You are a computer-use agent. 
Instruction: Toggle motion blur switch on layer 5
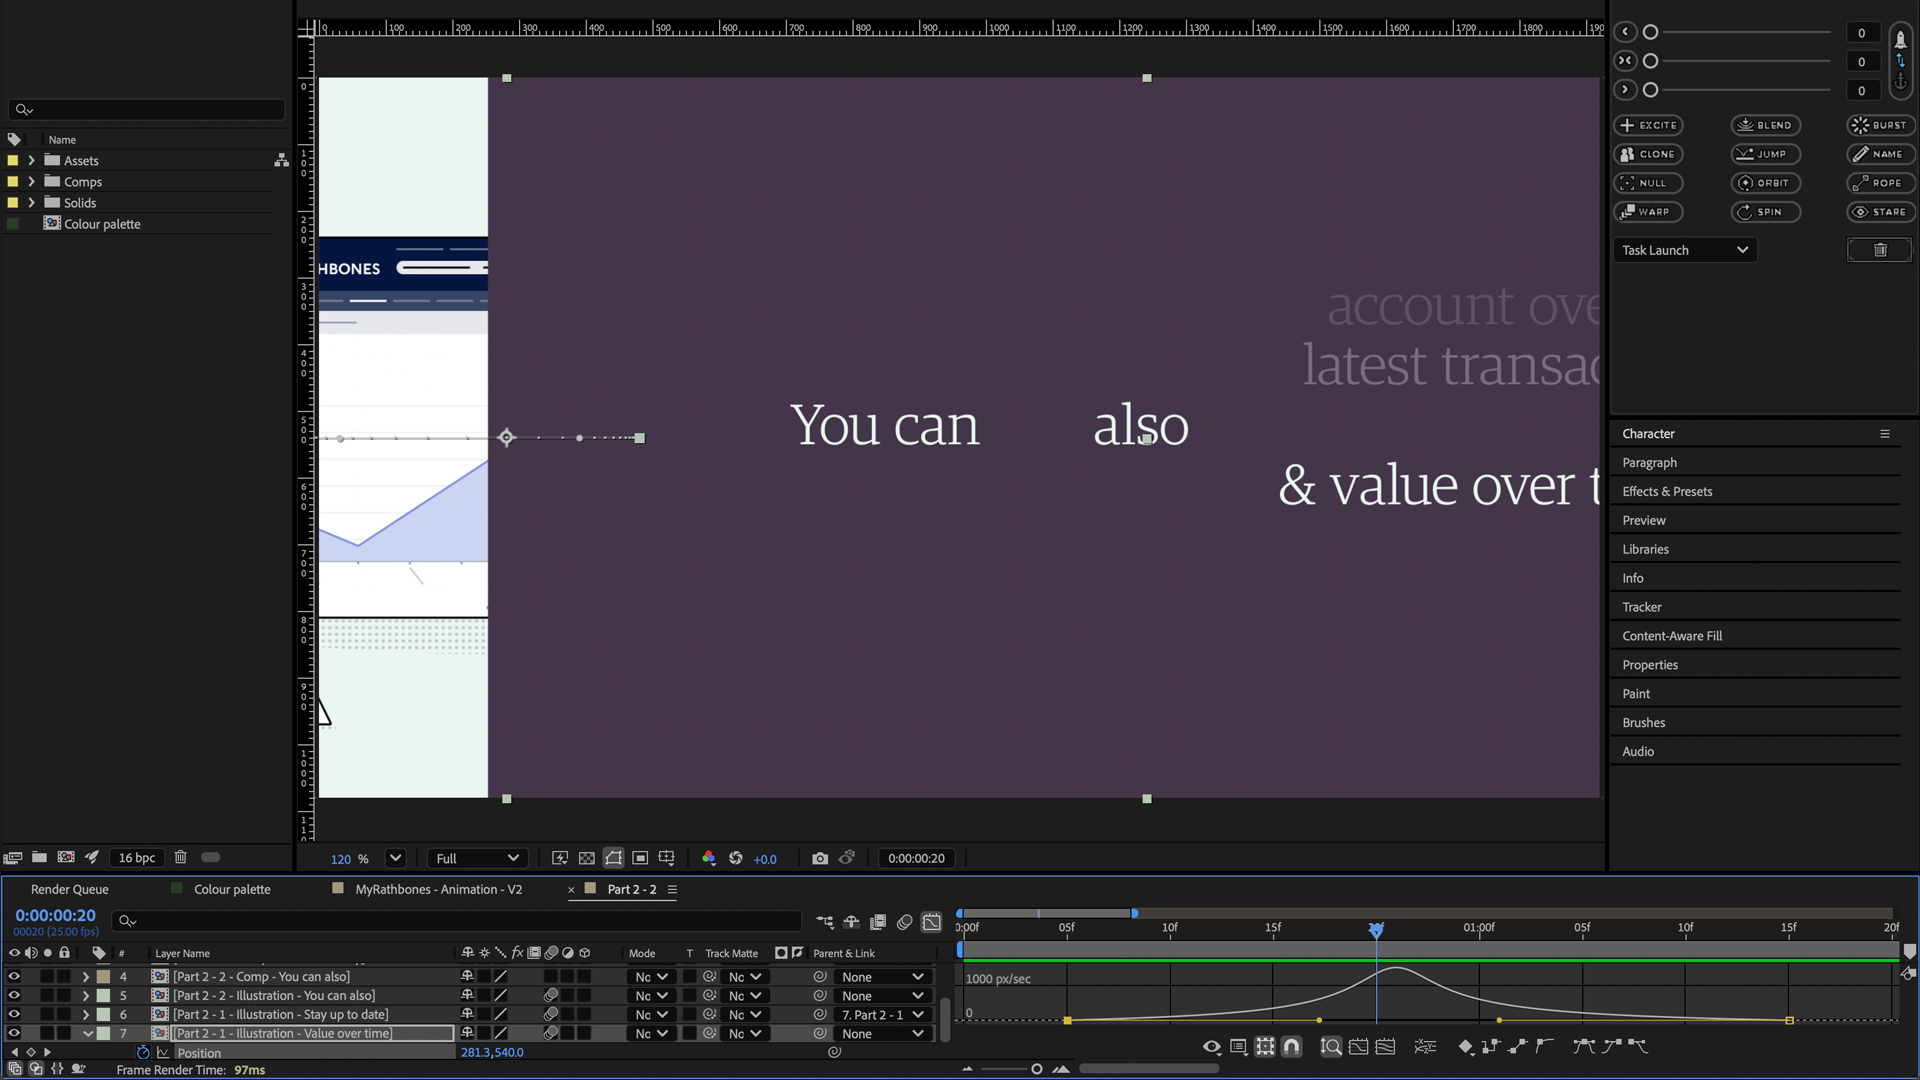pos(551,996)
